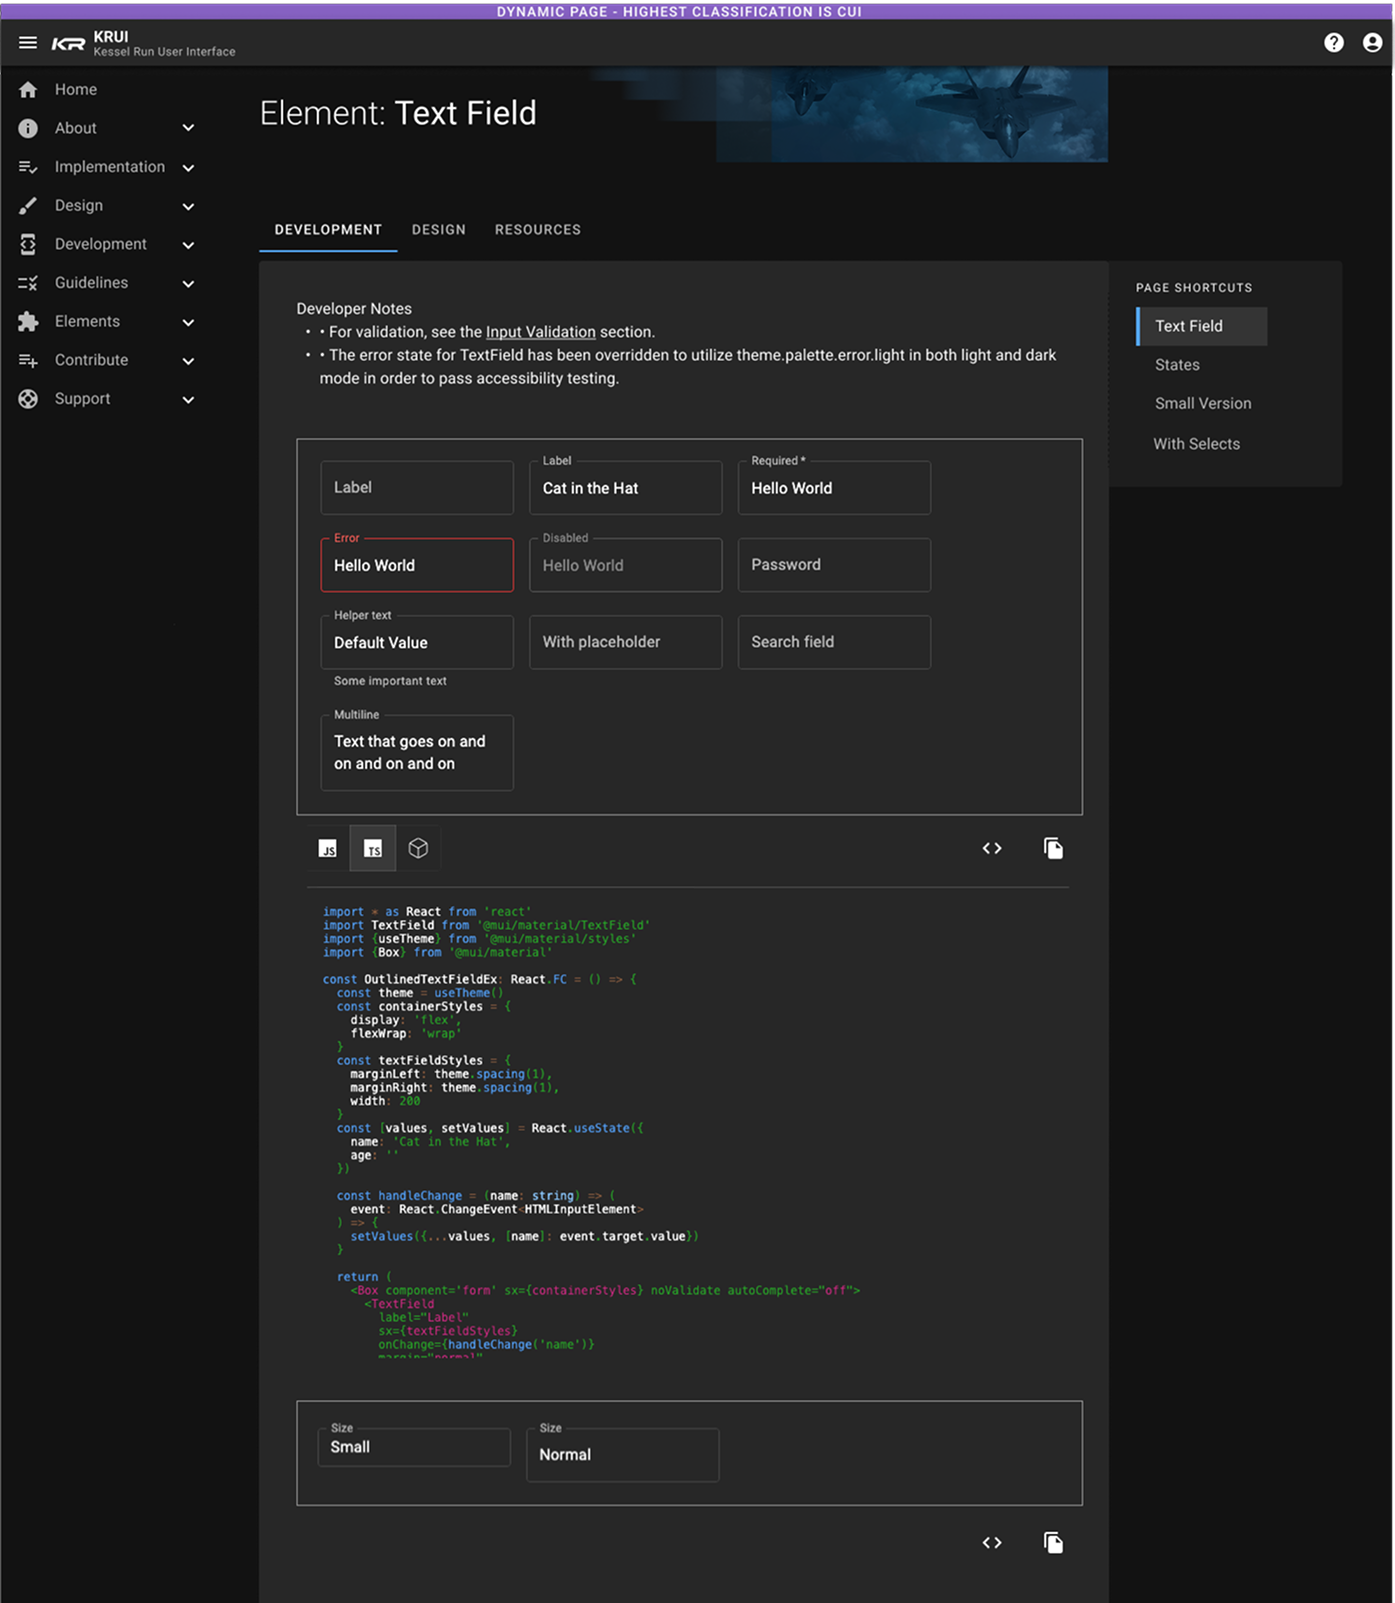Open the user account profile icon

1373,43
